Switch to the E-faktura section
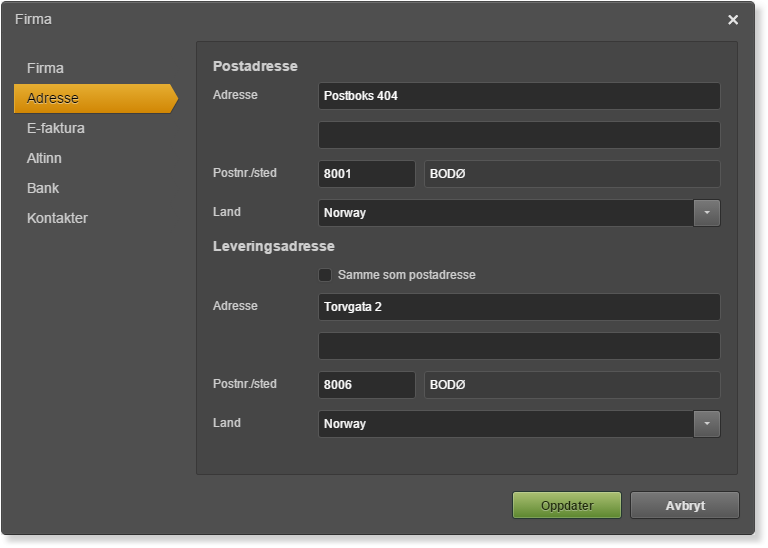 [56, 128]
